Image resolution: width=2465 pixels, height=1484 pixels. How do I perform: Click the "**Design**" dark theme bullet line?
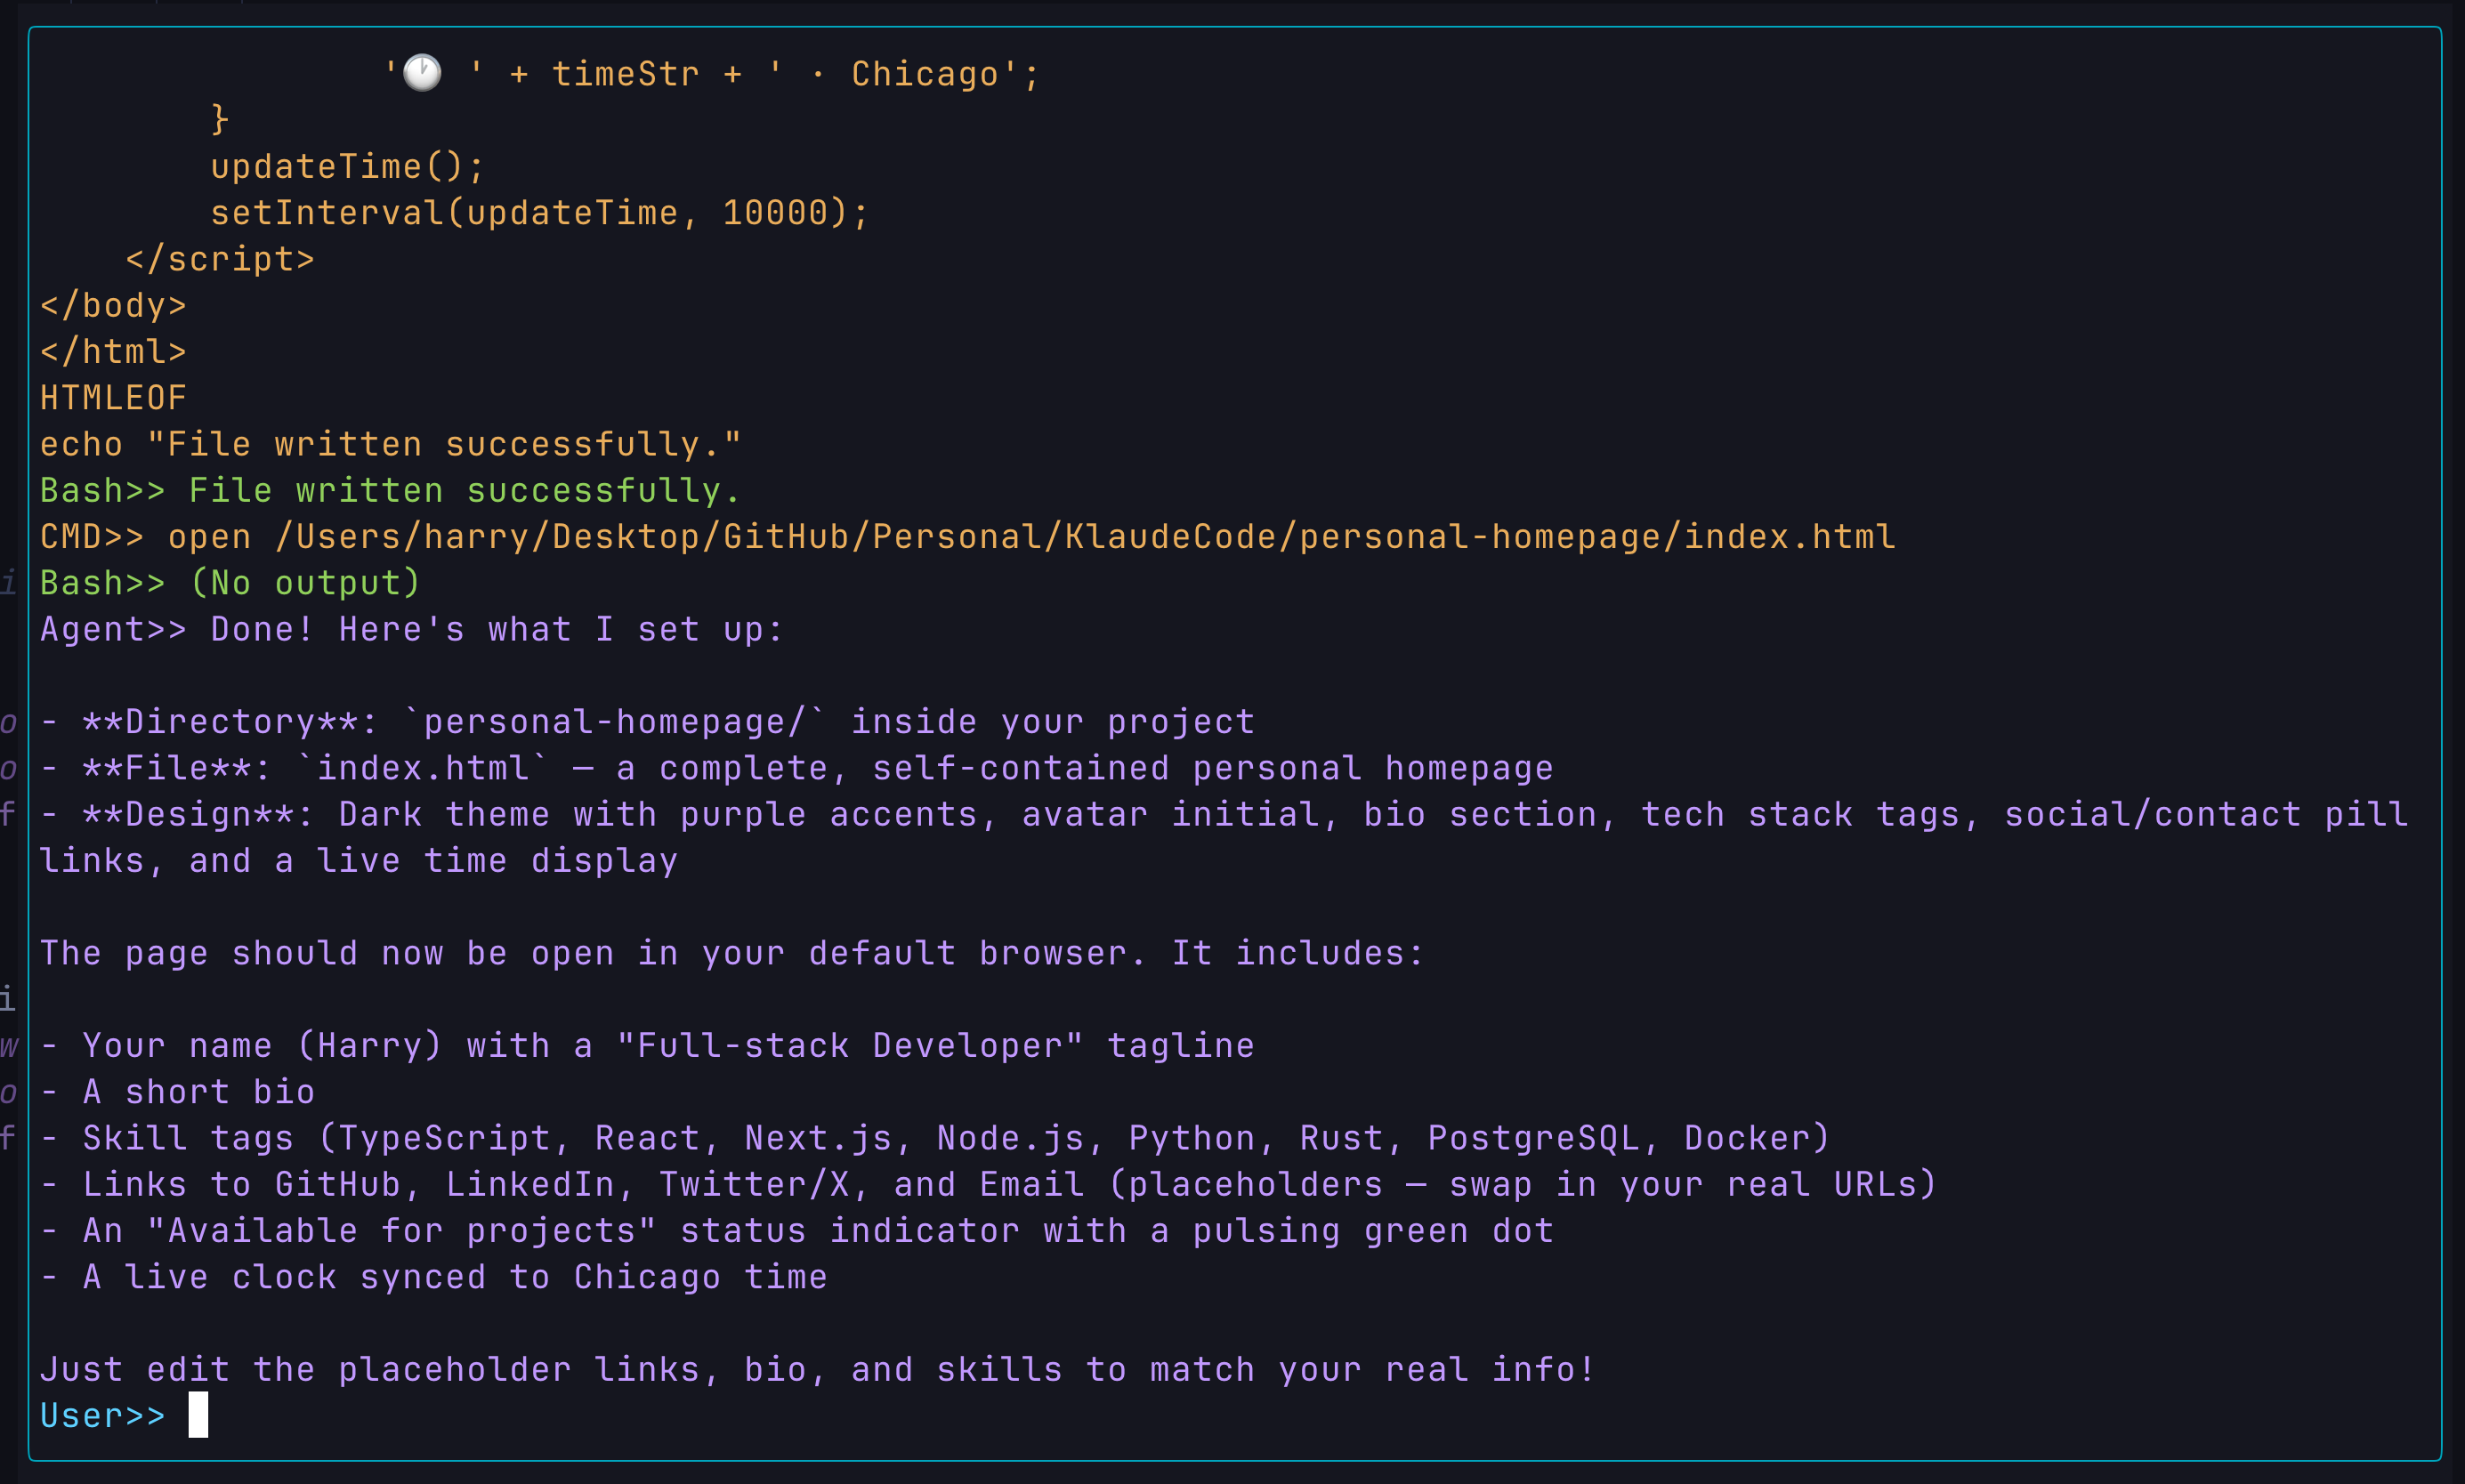pos(1224,814)
